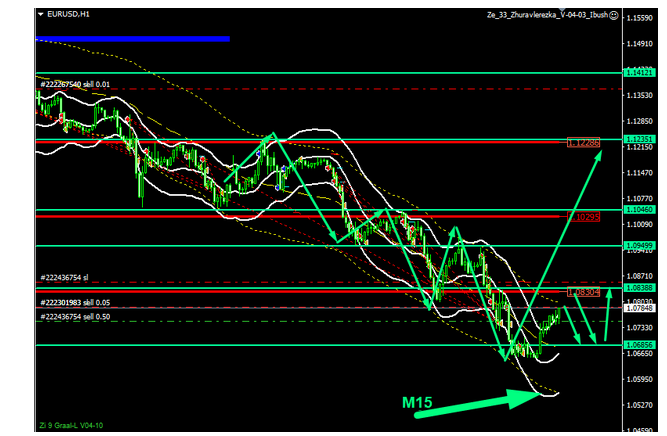
Task: Click the 1.14121 price level tag
Action: click(x=640, y=73)
